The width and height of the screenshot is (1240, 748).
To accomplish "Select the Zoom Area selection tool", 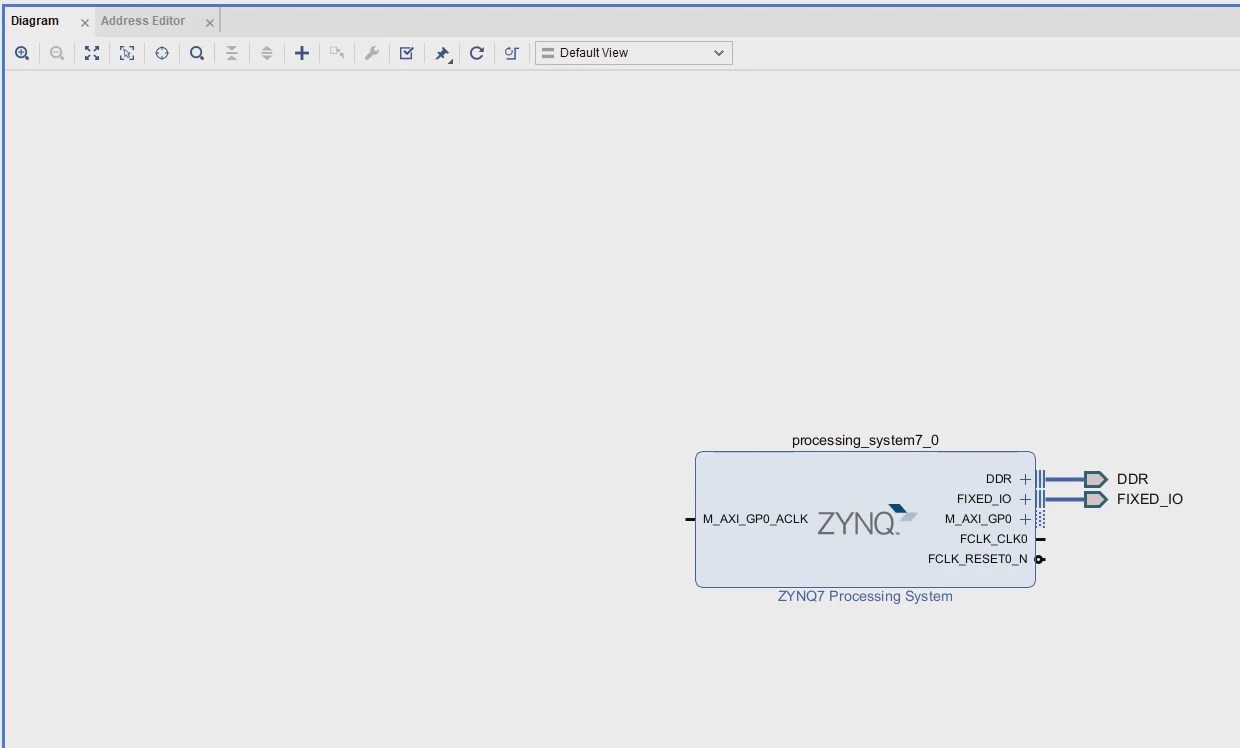I will click(x=127, y=53).
